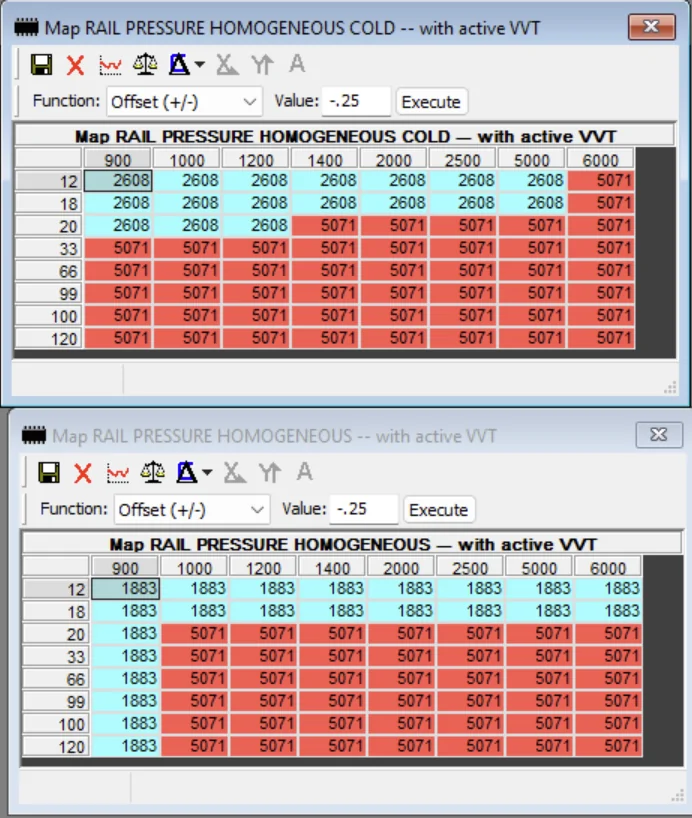Viewport: 692px width, 818px height.
Task: Open Function dropdown in lower map window
Action: [x=192, y=509]
